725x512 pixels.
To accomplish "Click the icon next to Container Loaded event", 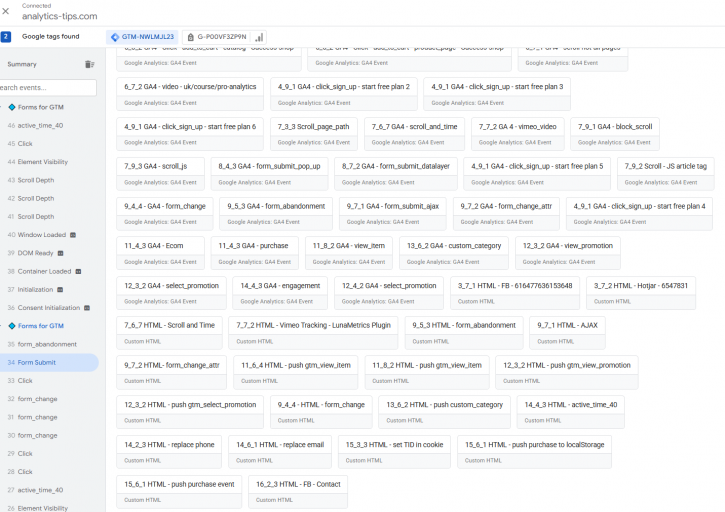I will (78, 271).
